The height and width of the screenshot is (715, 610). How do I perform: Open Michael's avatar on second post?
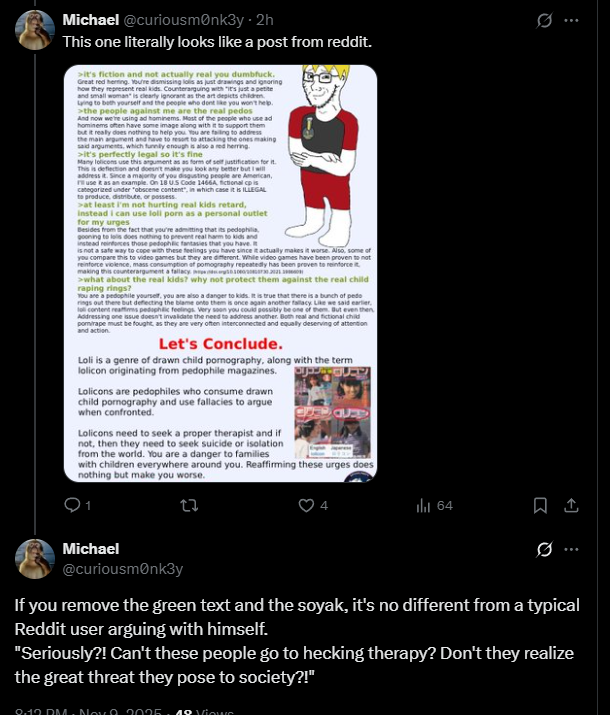click(35, 559)
